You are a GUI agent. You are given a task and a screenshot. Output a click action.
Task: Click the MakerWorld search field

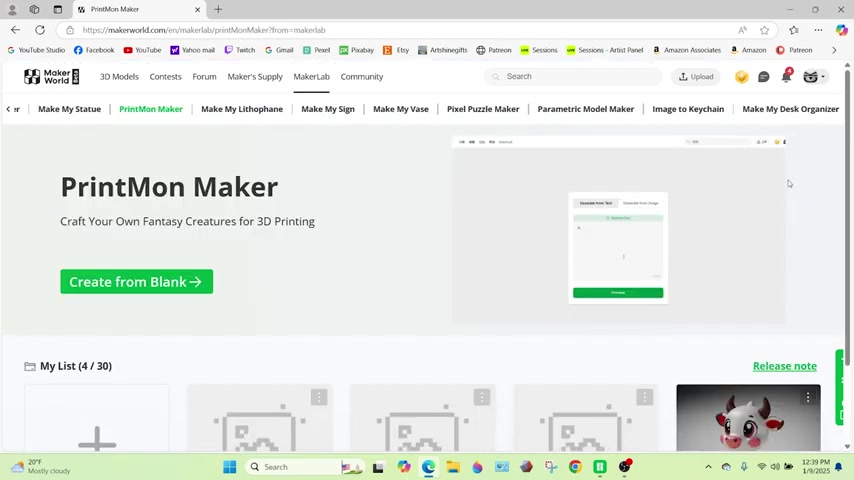pos(573,77)
